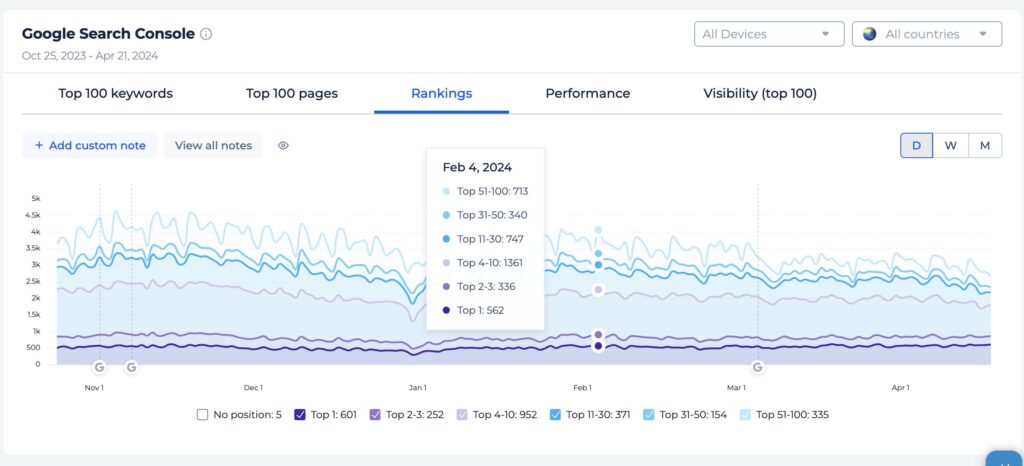Click the Top 4-10 data point on the chart
The width and height of the screenshot is (1024, 466).
(x=598, y=290)
